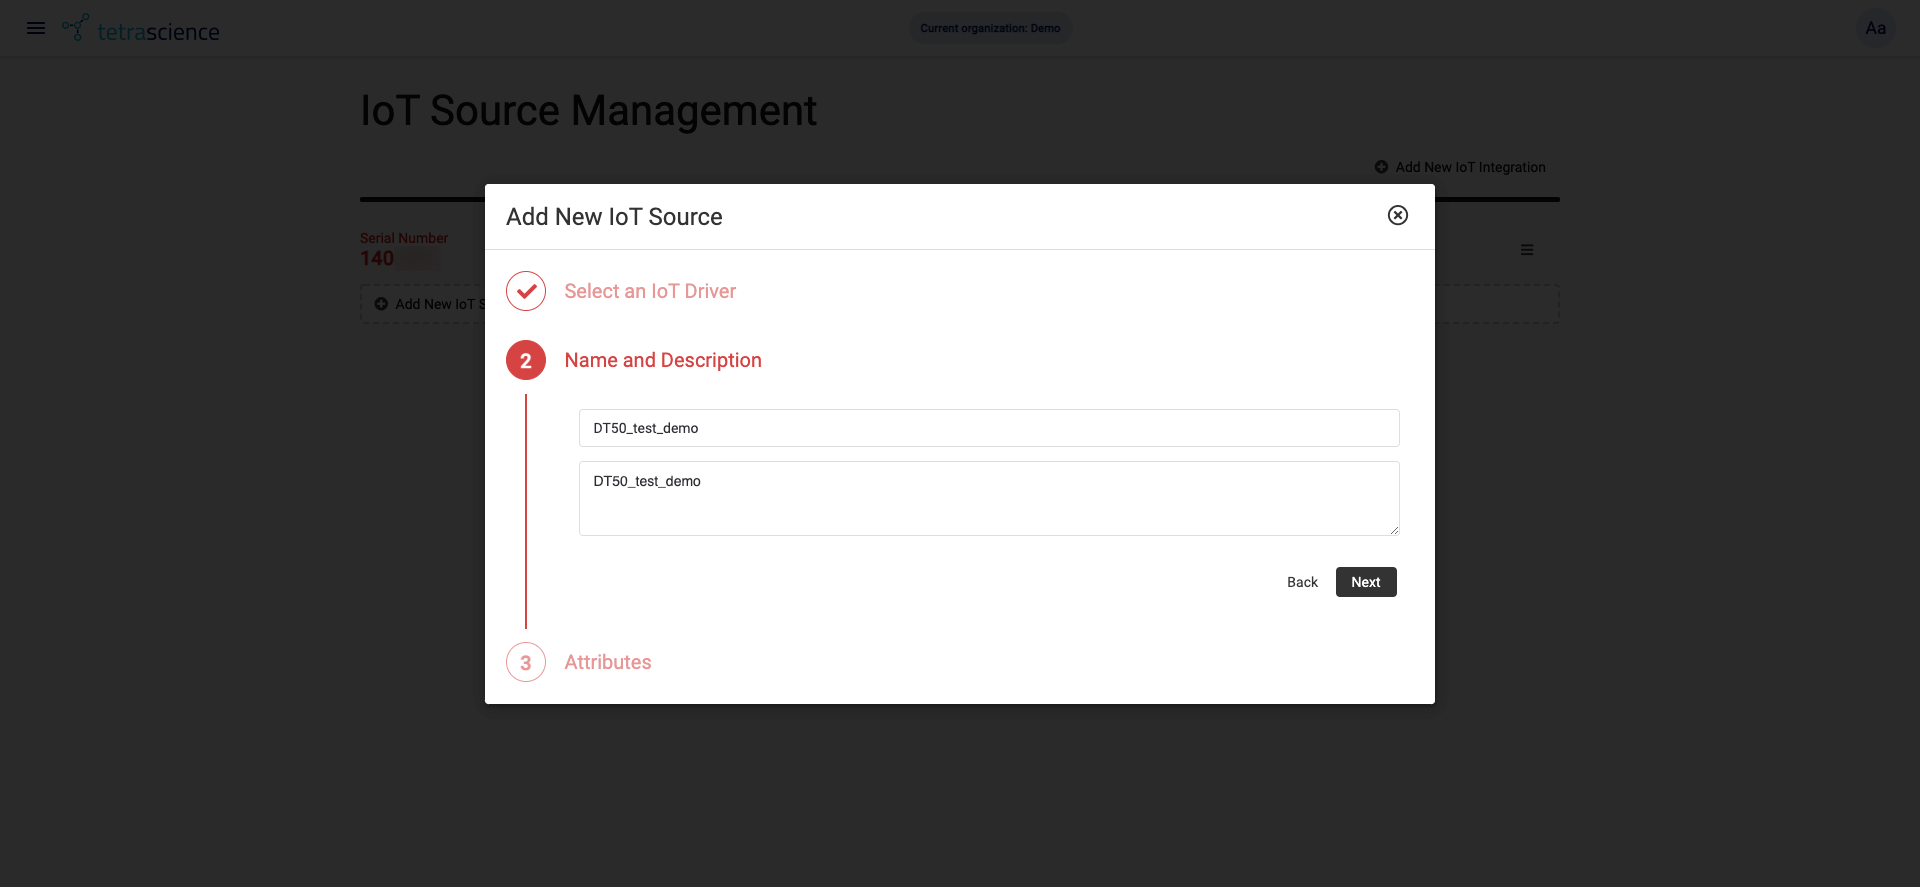Select Name and Description step heading
Image resolution: width=1920 pixels, height=887 pixels.
pos(663,360)
